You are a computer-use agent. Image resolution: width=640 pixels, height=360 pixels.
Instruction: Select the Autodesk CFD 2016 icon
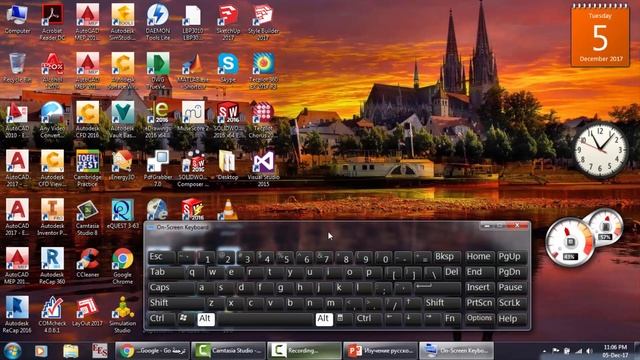click(x=87, y=120)
